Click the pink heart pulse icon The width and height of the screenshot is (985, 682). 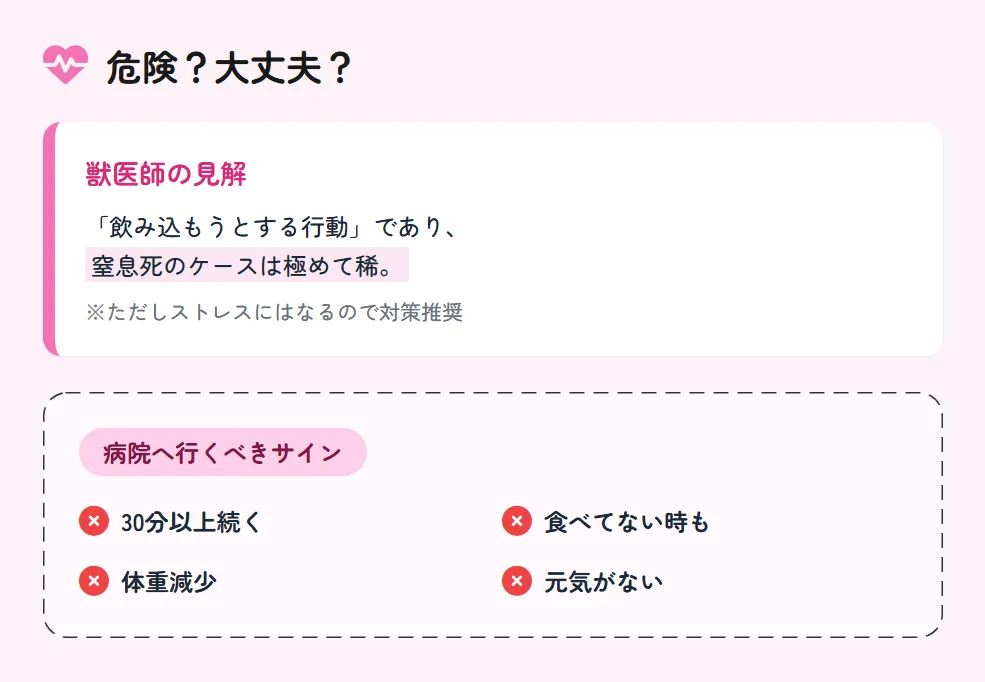point(65,66)
